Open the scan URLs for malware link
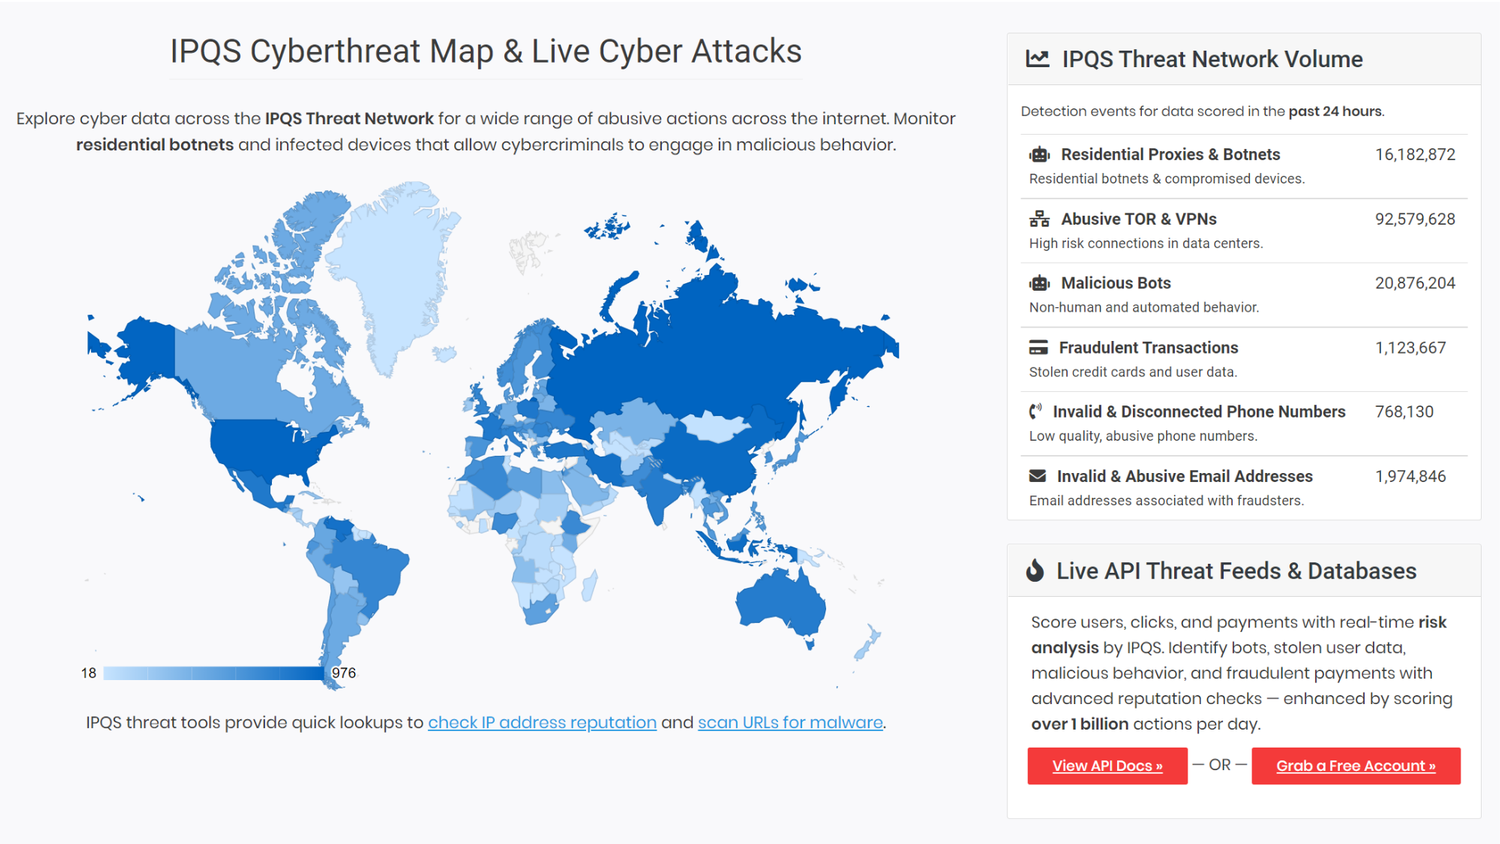 tap(789, 722)
